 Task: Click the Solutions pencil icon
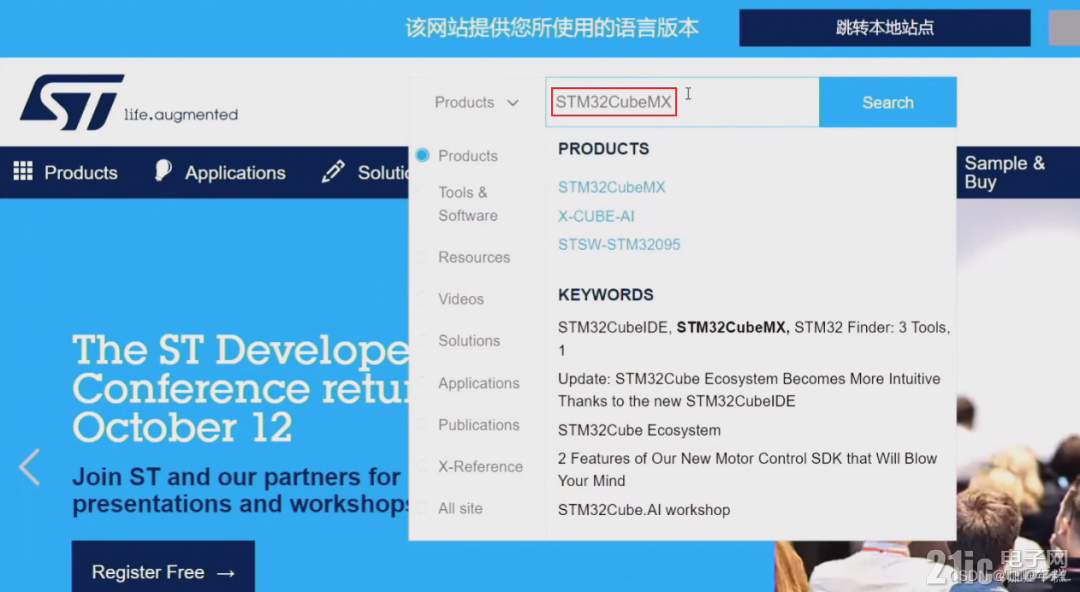[333, 172]
